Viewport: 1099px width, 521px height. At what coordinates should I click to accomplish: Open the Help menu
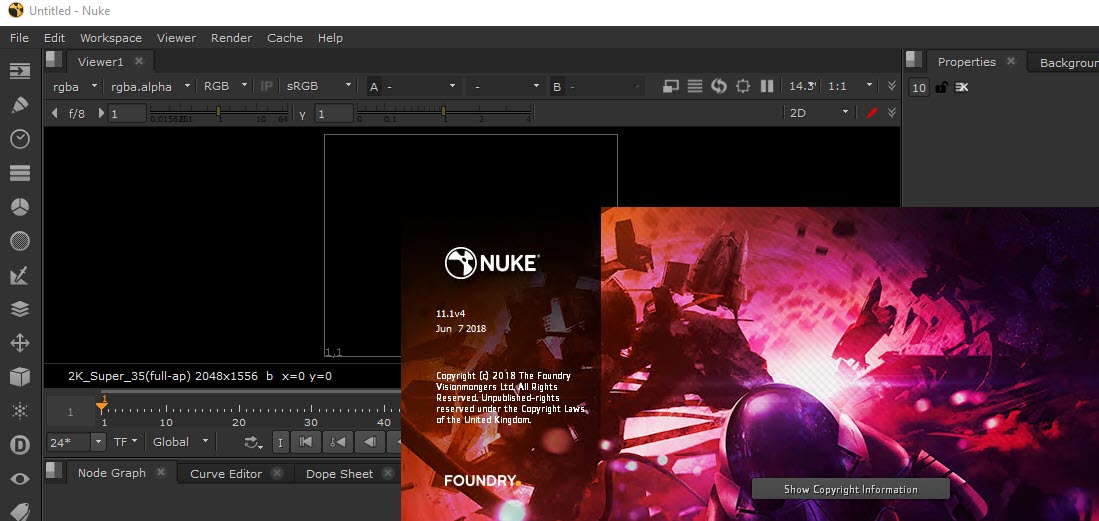pos(330,38)
